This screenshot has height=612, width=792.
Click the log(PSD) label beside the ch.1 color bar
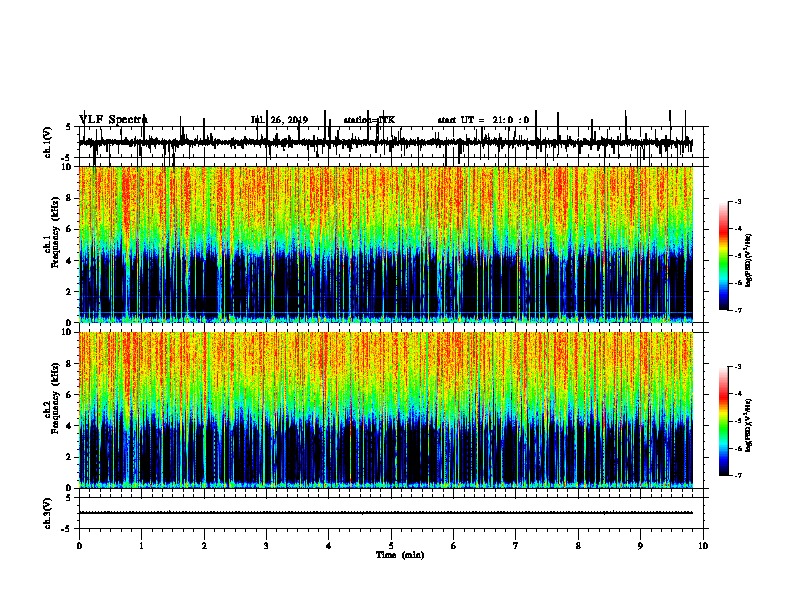(x=749, y=260)
